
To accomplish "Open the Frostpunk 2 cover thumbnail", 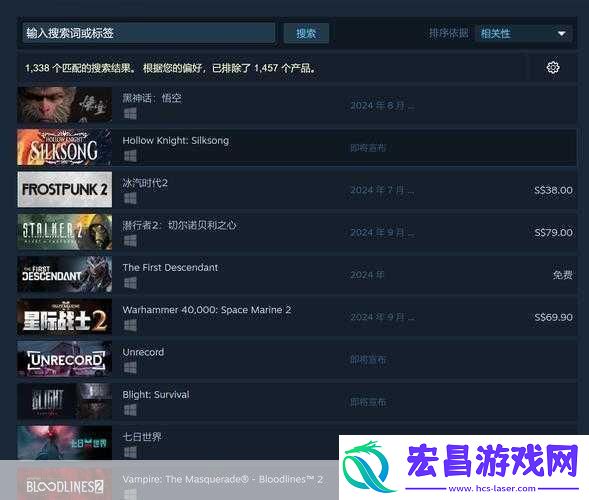I will pyautogui.click(x=65, y=189).
